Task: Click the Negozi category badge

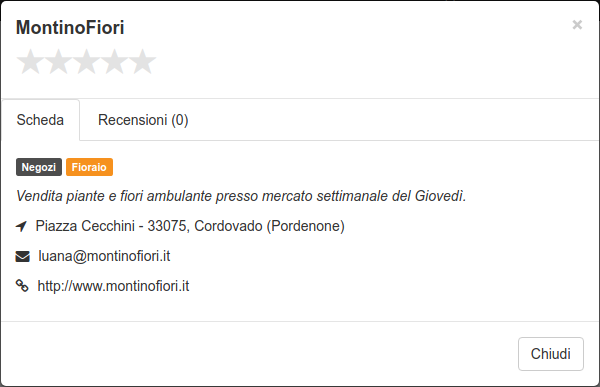Action: click(x=39, y=167)
